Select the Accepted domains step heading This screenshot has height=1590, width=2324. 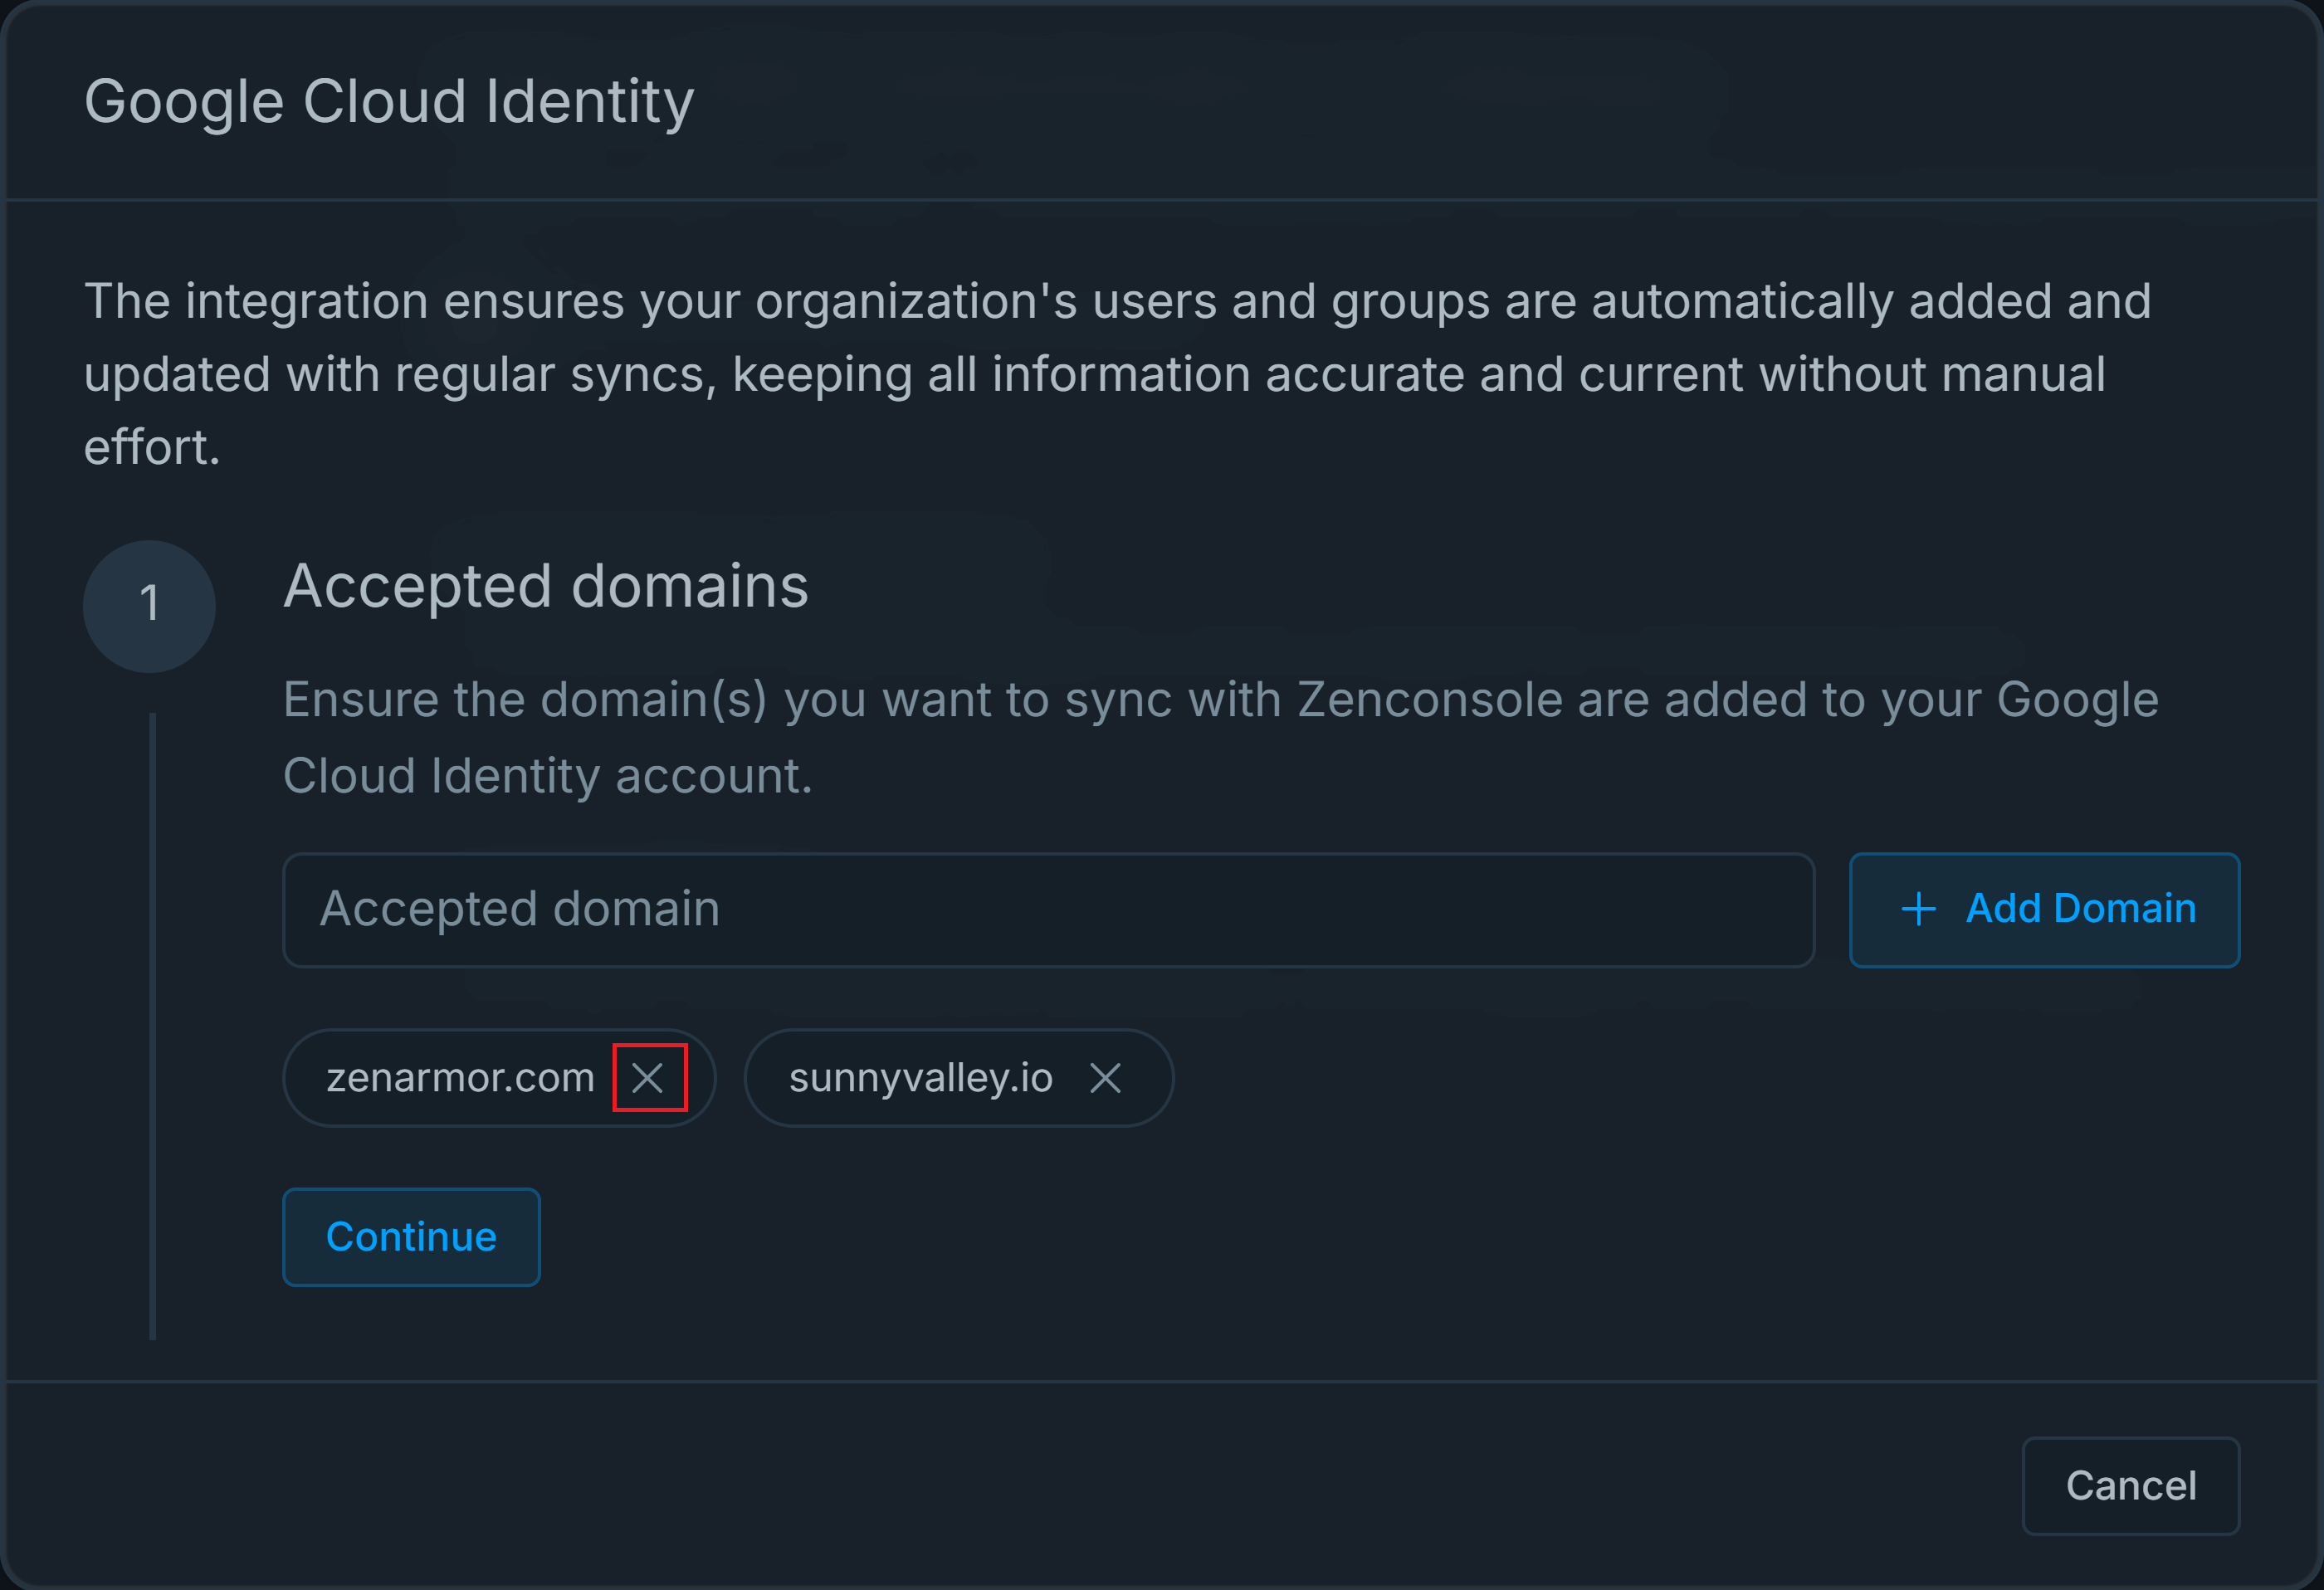click(x=546, y=586)
